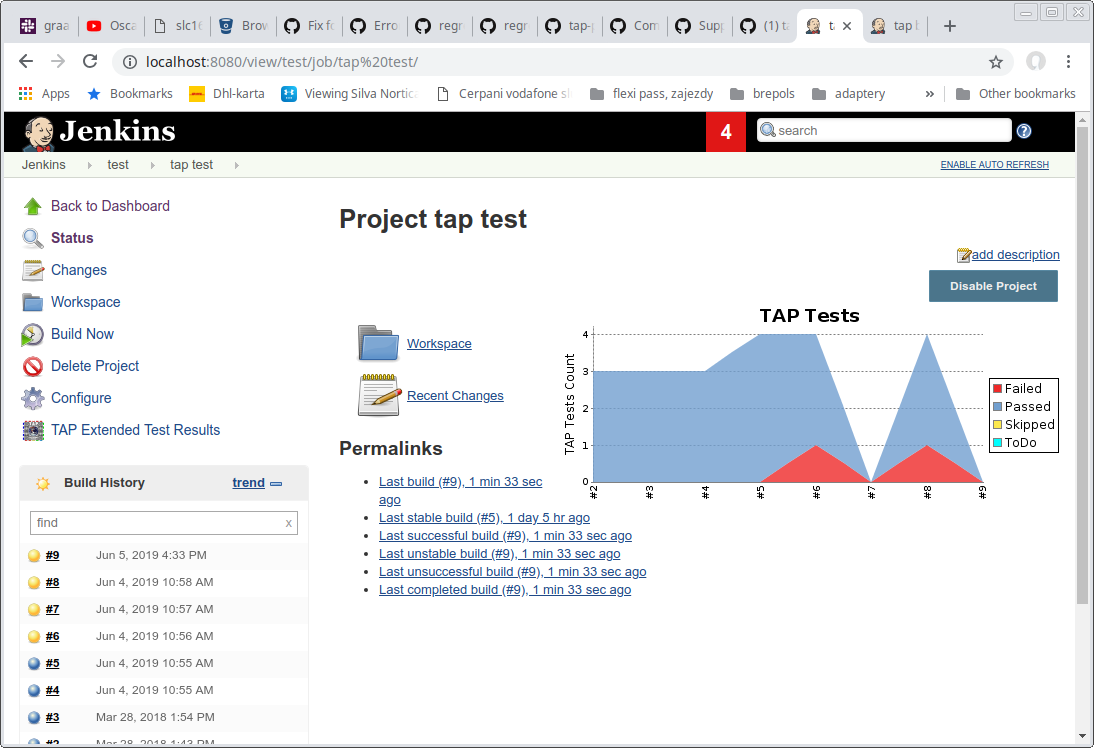
Task: Expand hidden bookmarks via the chevron
Action: [x=929, y=93]
